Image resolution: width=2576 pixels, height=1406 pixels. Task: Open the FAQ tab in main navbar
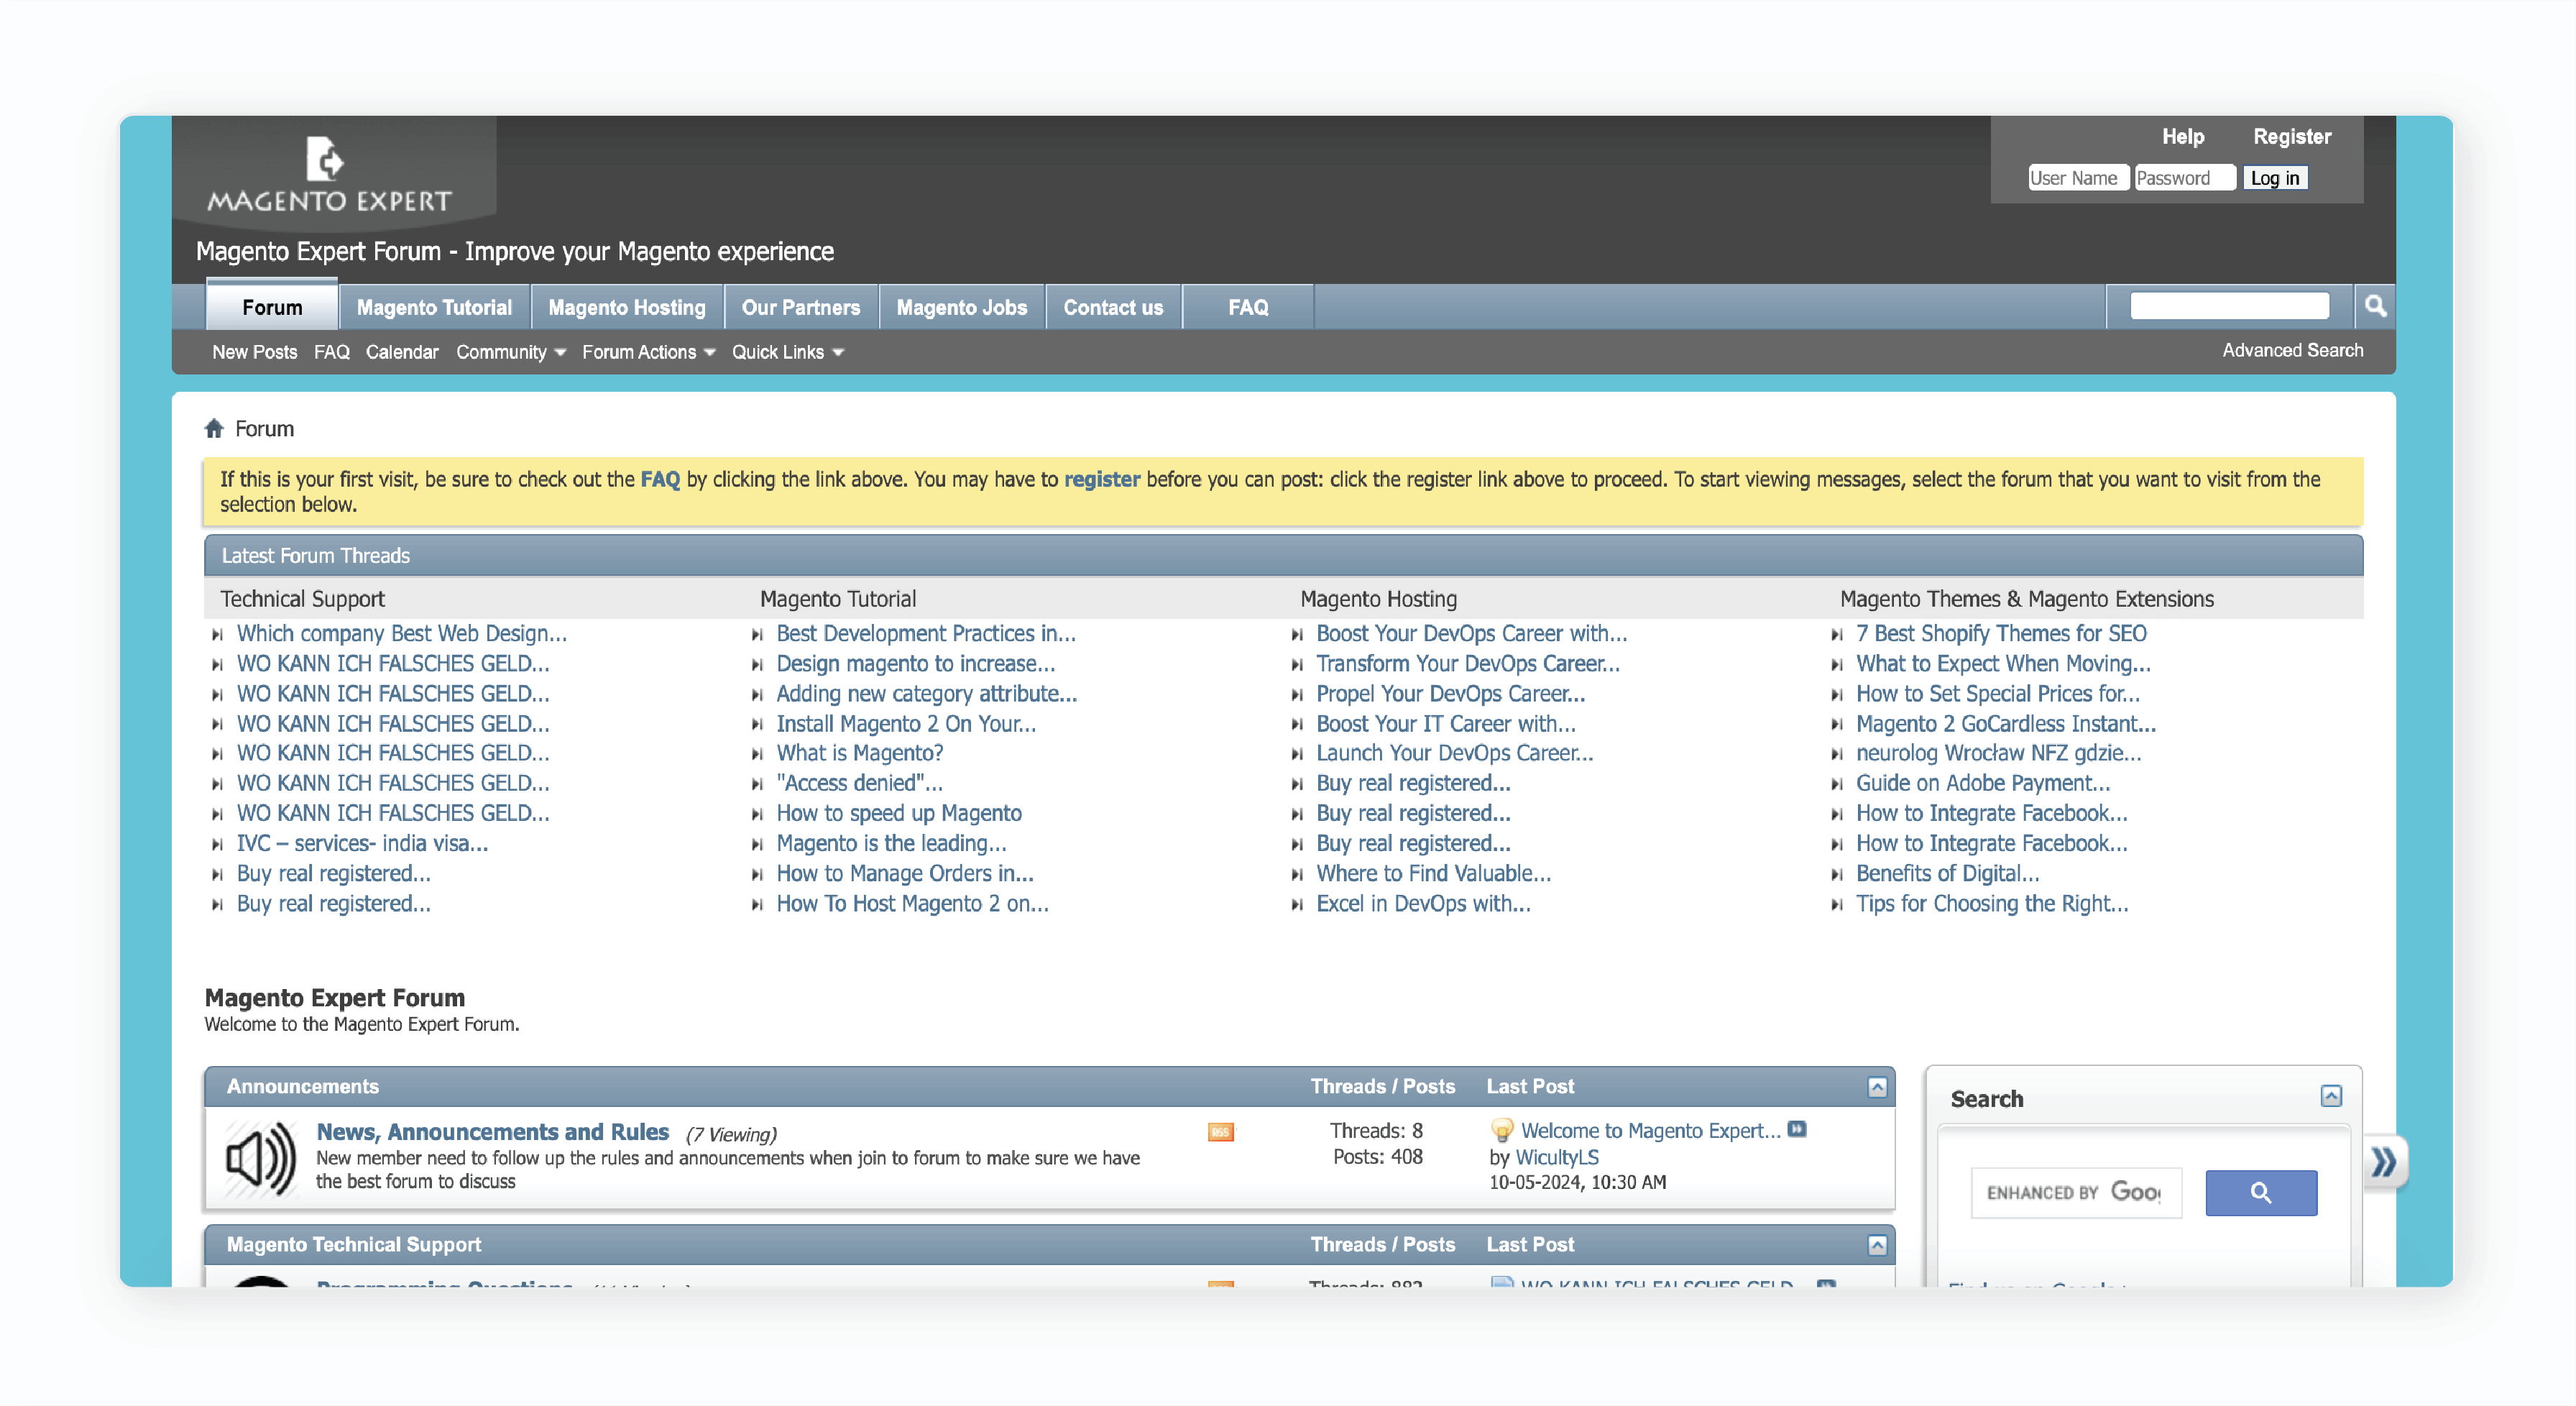pos(1248,307)
